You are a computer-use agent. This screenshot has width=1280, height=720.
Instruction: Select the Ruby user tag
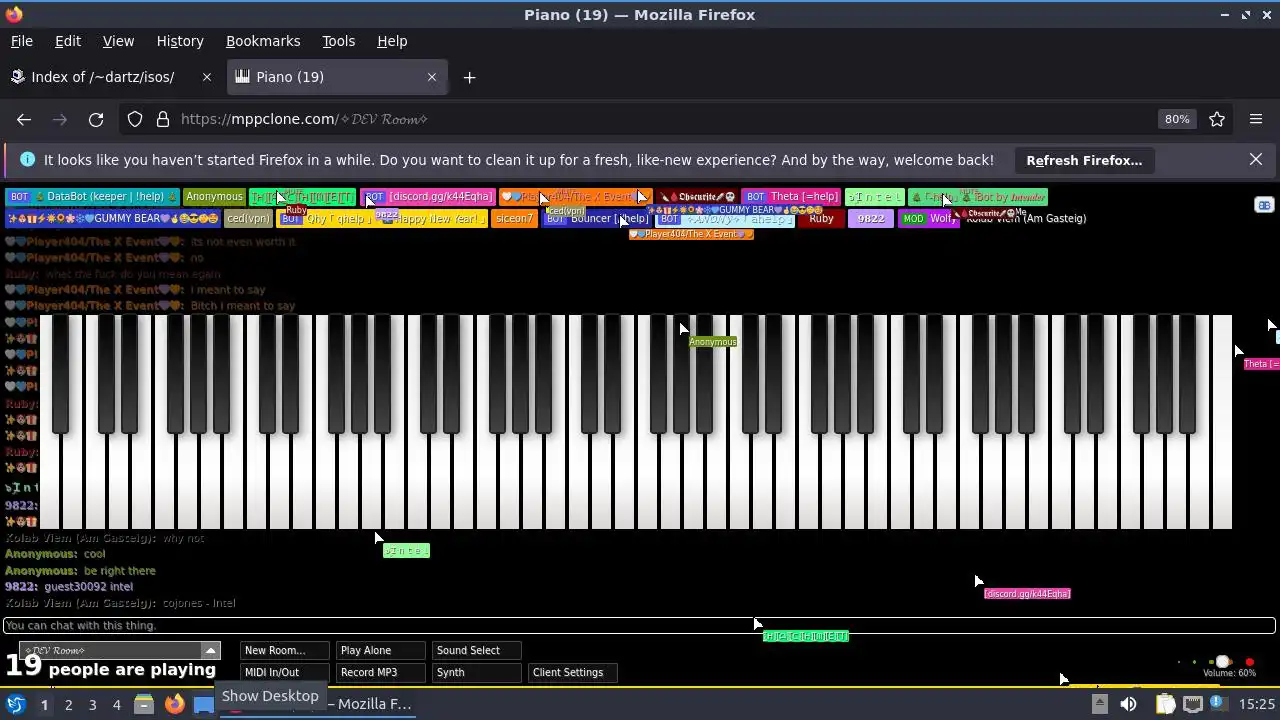(821, 219)
